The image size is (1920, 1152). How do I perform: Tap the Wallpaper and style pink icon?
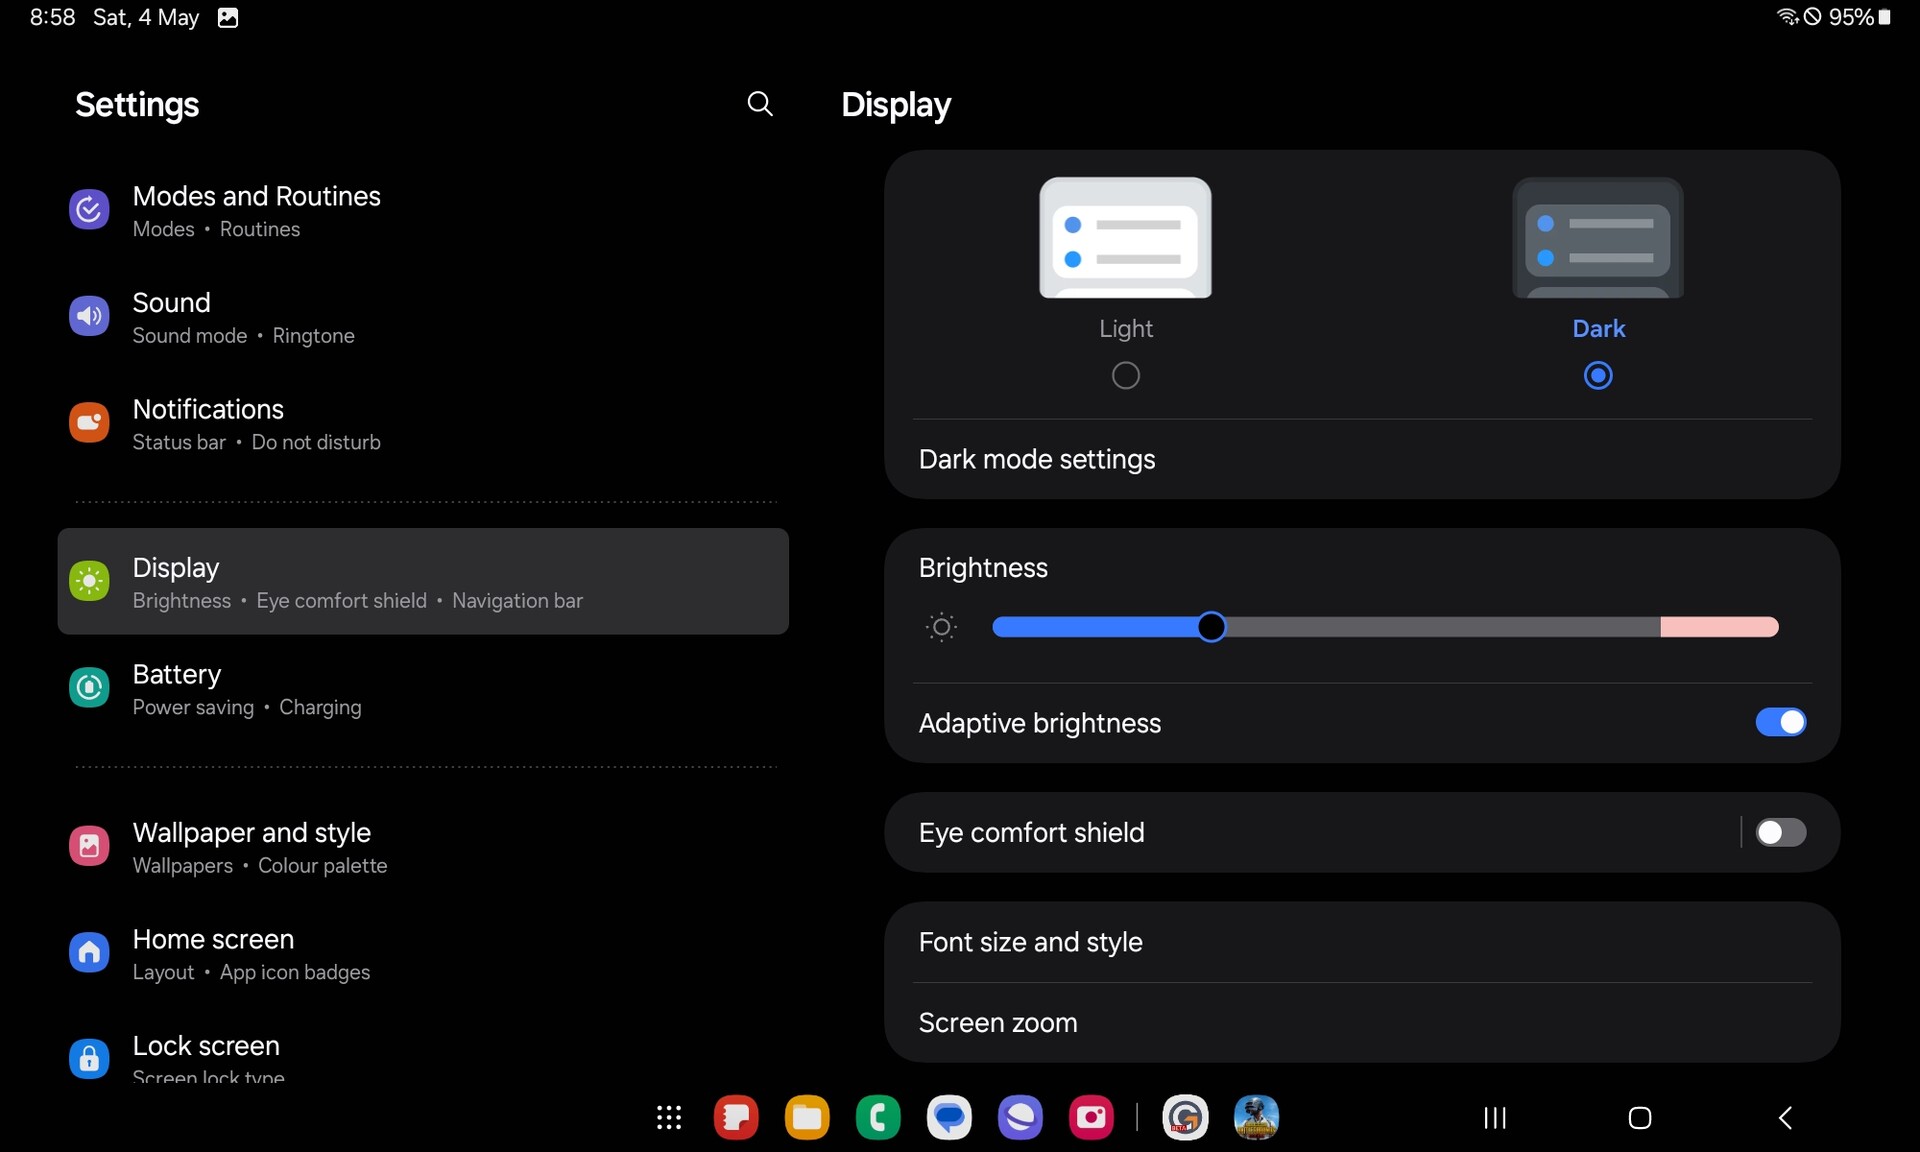(x=89, y=846)
